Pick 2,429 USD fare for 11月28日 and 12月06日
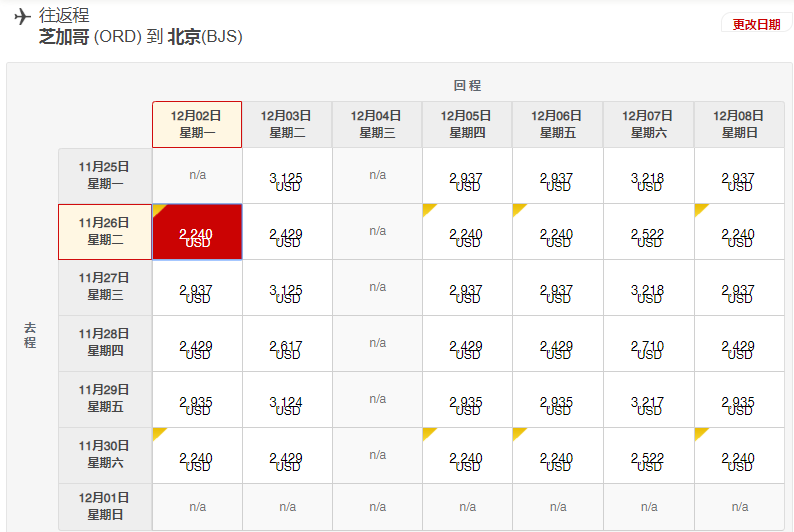This screenshot has height=532, width=794. click(x=558, y=344)
